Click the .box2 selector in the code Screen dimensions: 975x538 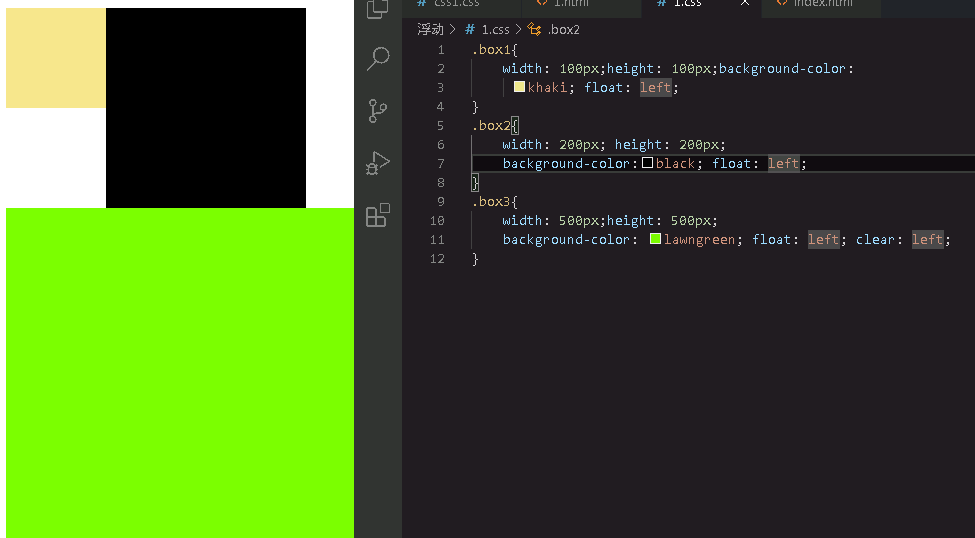(x=491, y=125)
